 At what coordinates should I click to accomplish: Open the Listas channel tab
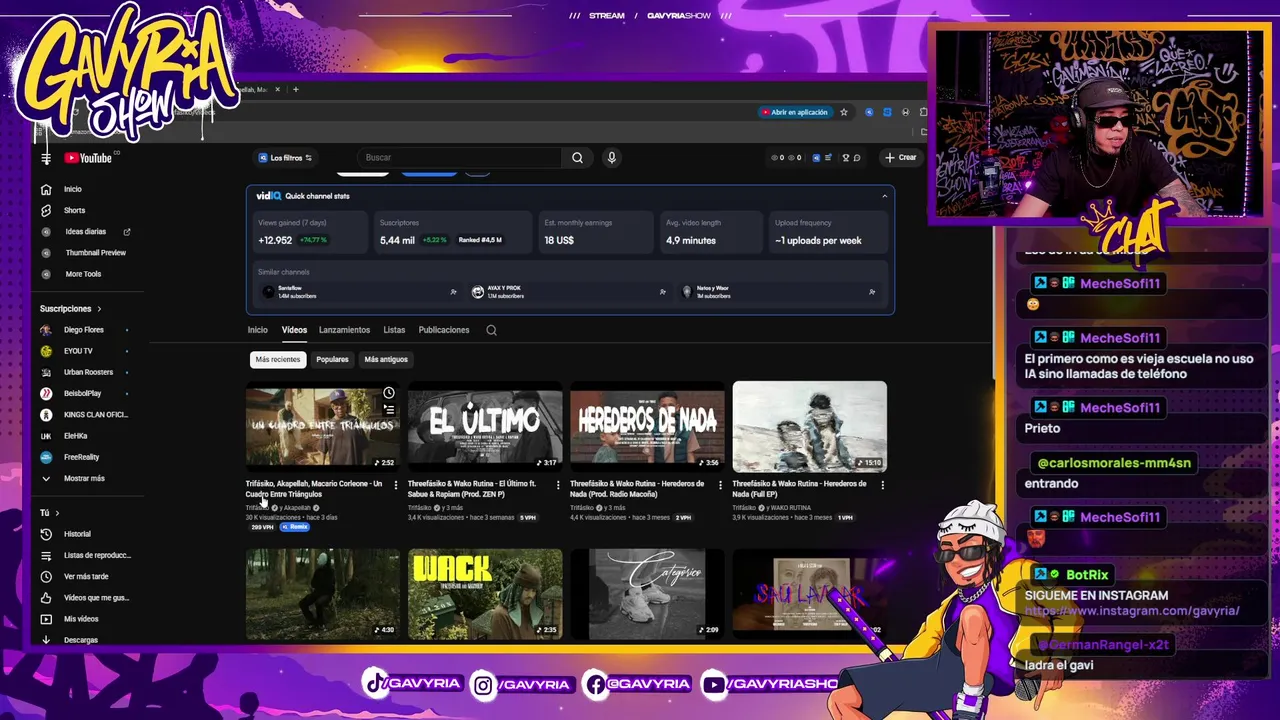click(x=394, y=330)
